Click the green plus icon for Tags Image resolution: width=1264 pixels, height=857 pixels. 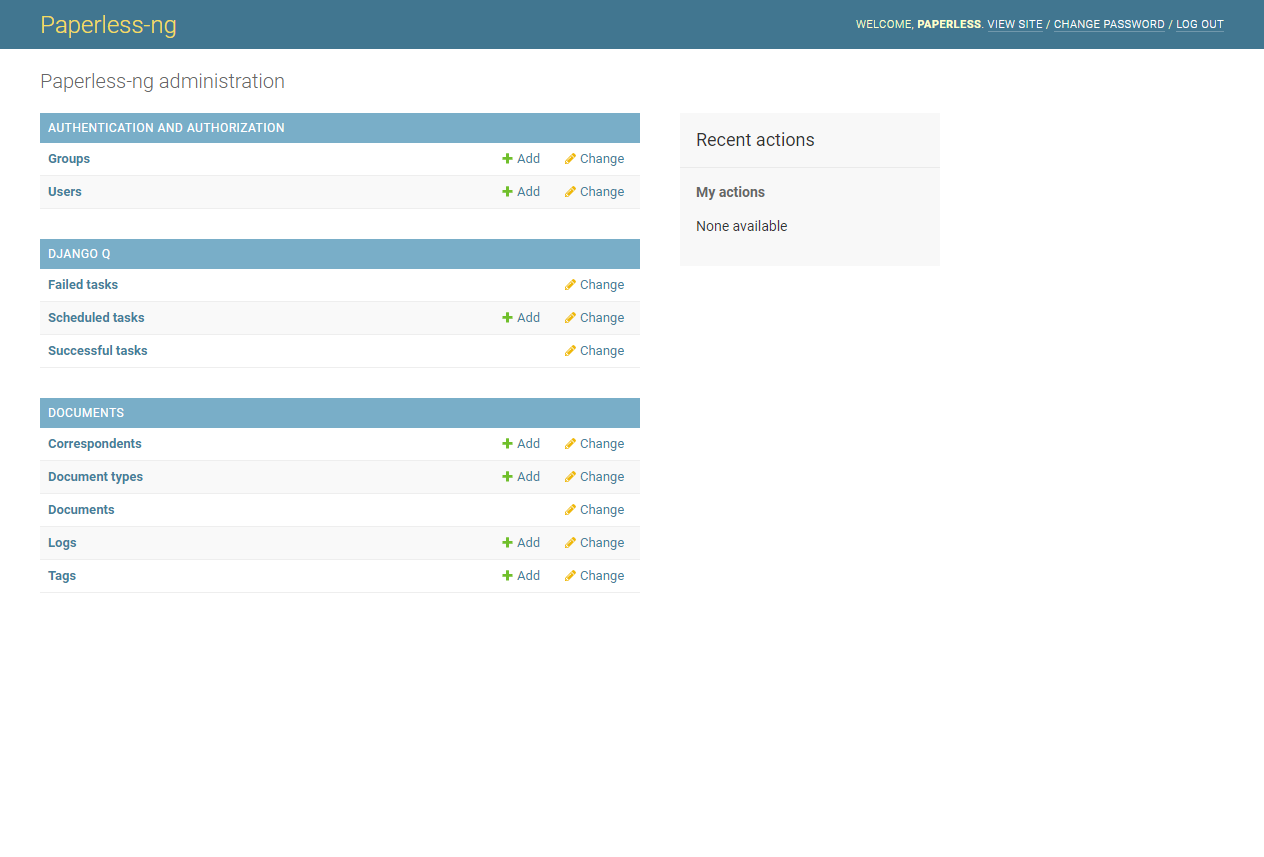pyautogui.click(x=507, y=576)
